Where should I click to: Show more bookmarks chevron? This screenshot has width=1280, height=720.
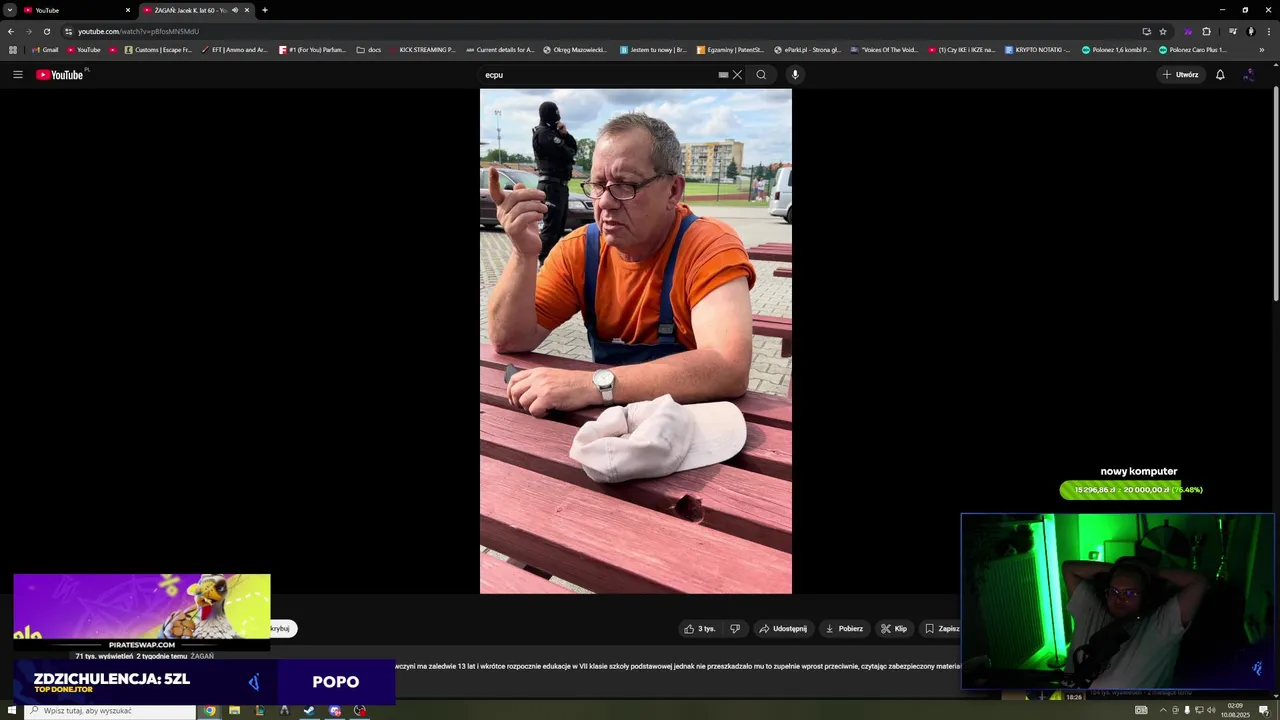click(1261, 50)
